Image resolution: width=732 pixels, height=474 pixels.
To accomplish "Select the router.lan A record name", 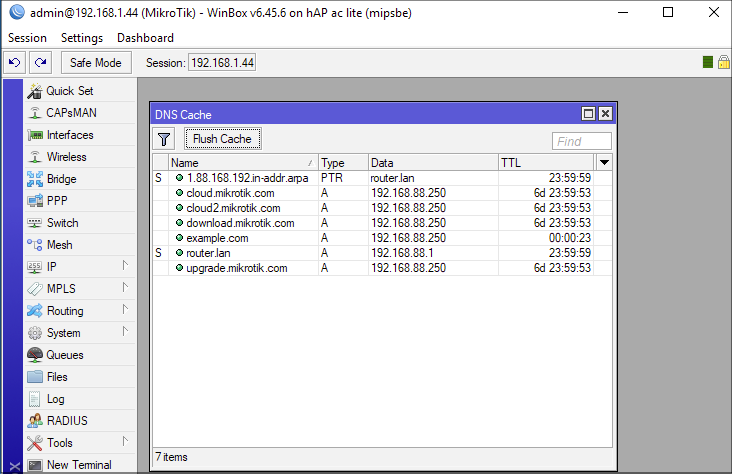I will tap(208, 253).
